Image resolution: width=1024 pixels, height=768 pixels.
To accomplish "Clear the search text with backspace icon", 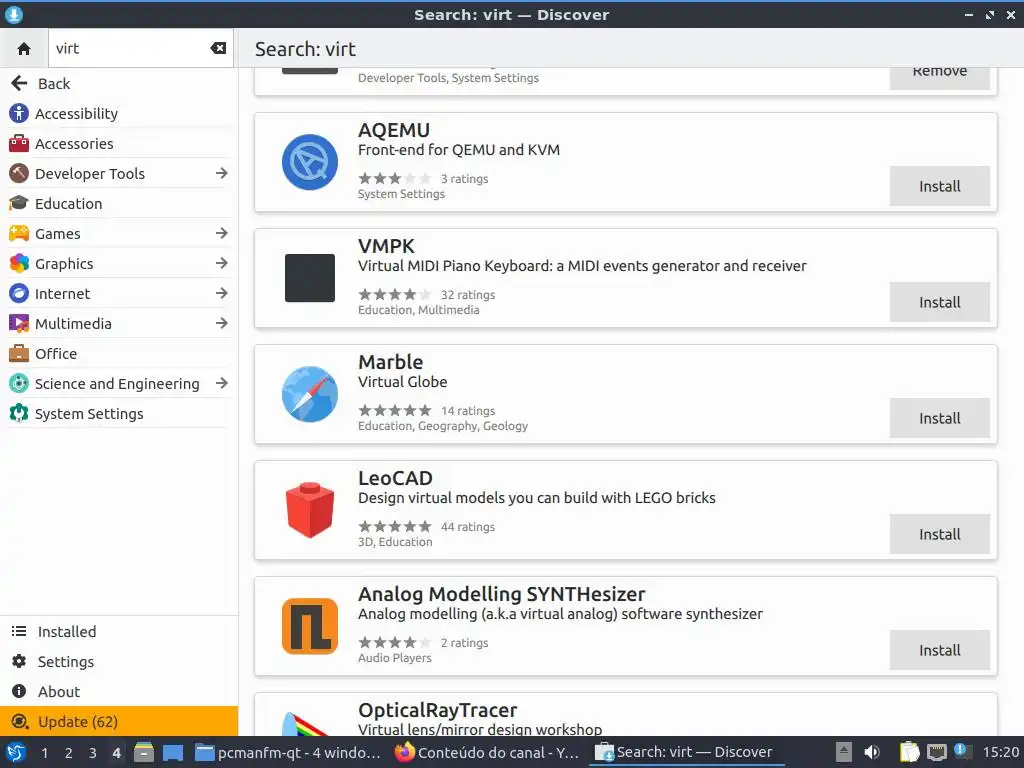I will (218, 48).
